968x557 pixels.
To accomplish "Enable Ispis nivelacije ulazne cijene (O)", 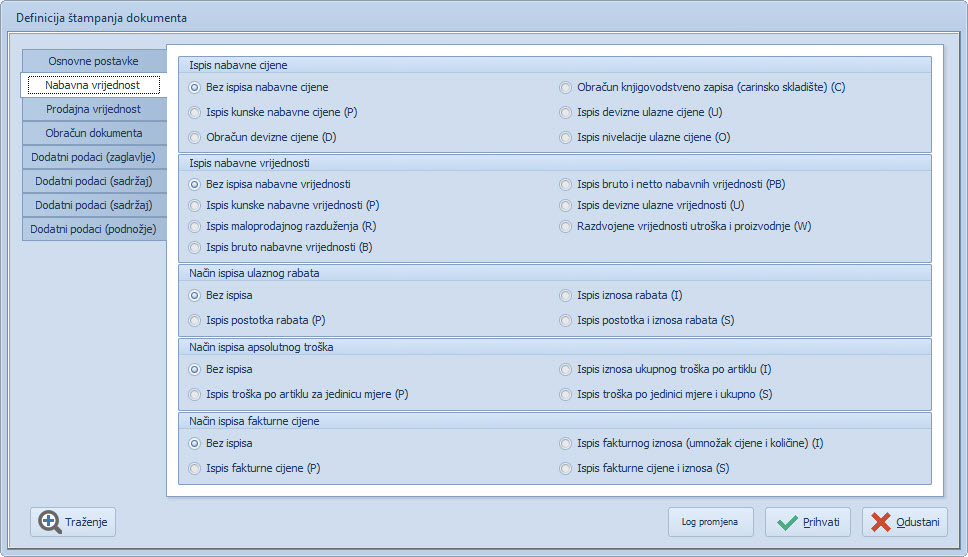I will coord(566,138).
